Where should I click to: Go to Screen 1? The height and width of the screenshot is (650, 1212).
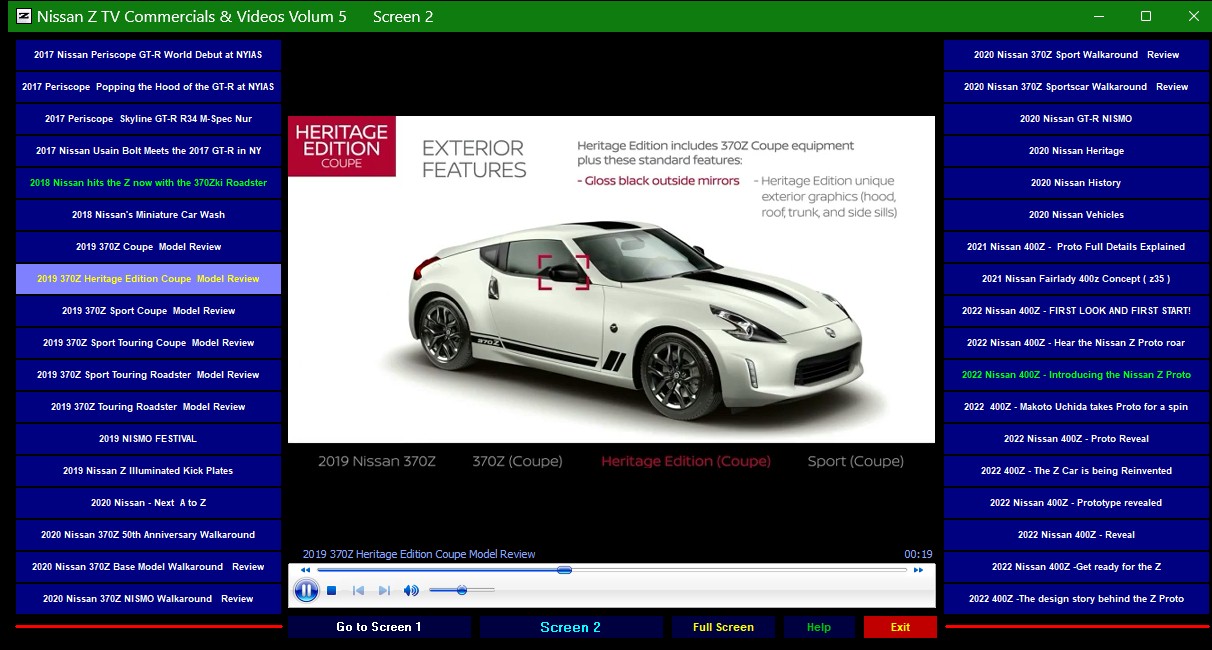coord(379,627)
